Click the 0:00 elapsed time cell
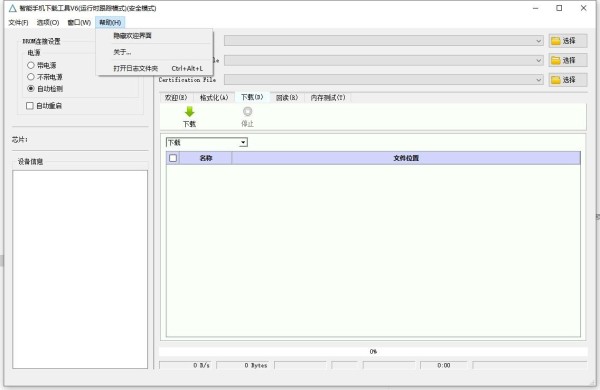Image resolution: width=600 pixels, height=390 pixels. pyautogui.click(x=444, y=366)
